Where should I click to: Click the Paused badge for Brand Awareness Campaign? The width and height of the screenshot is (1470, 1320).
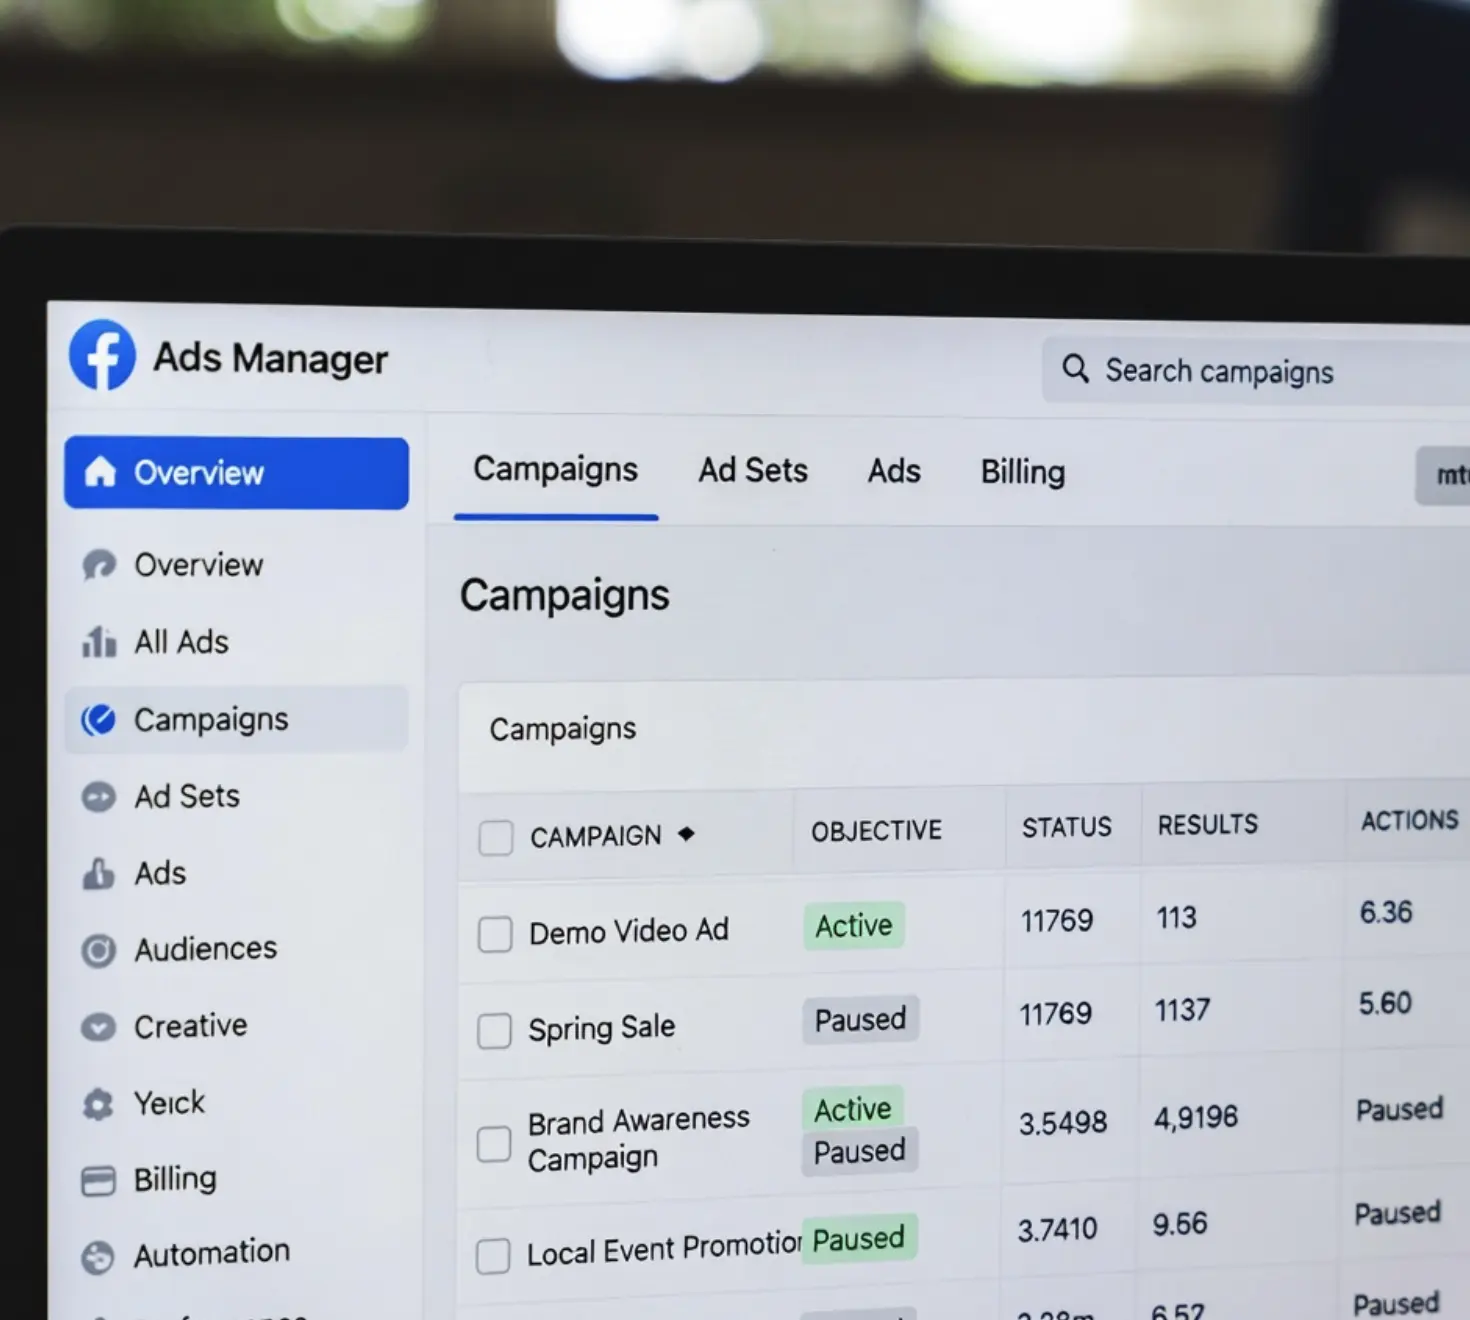(x=859, y=1152)
